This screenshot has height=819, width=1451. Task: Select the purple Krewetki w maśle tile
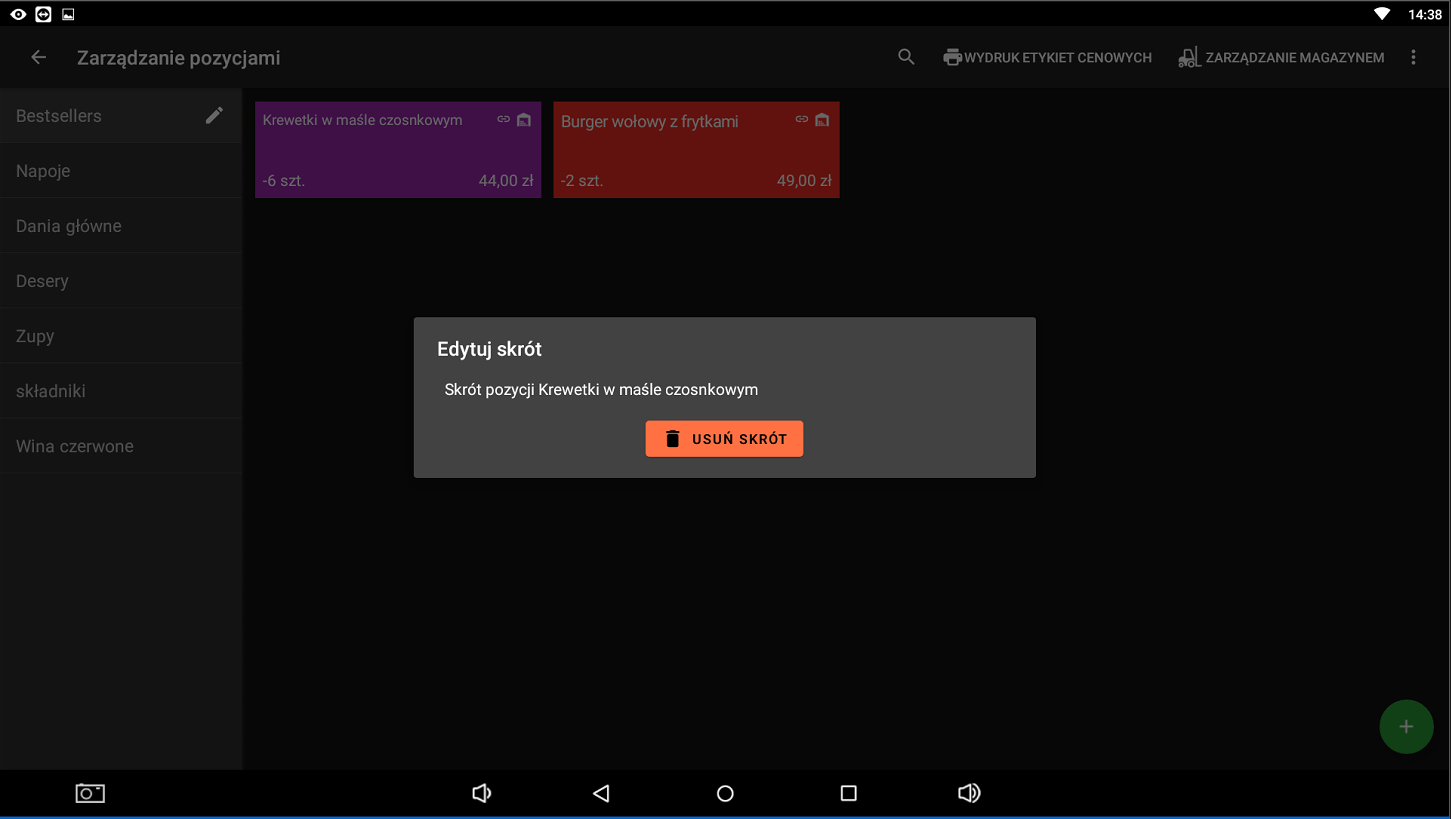398,155
